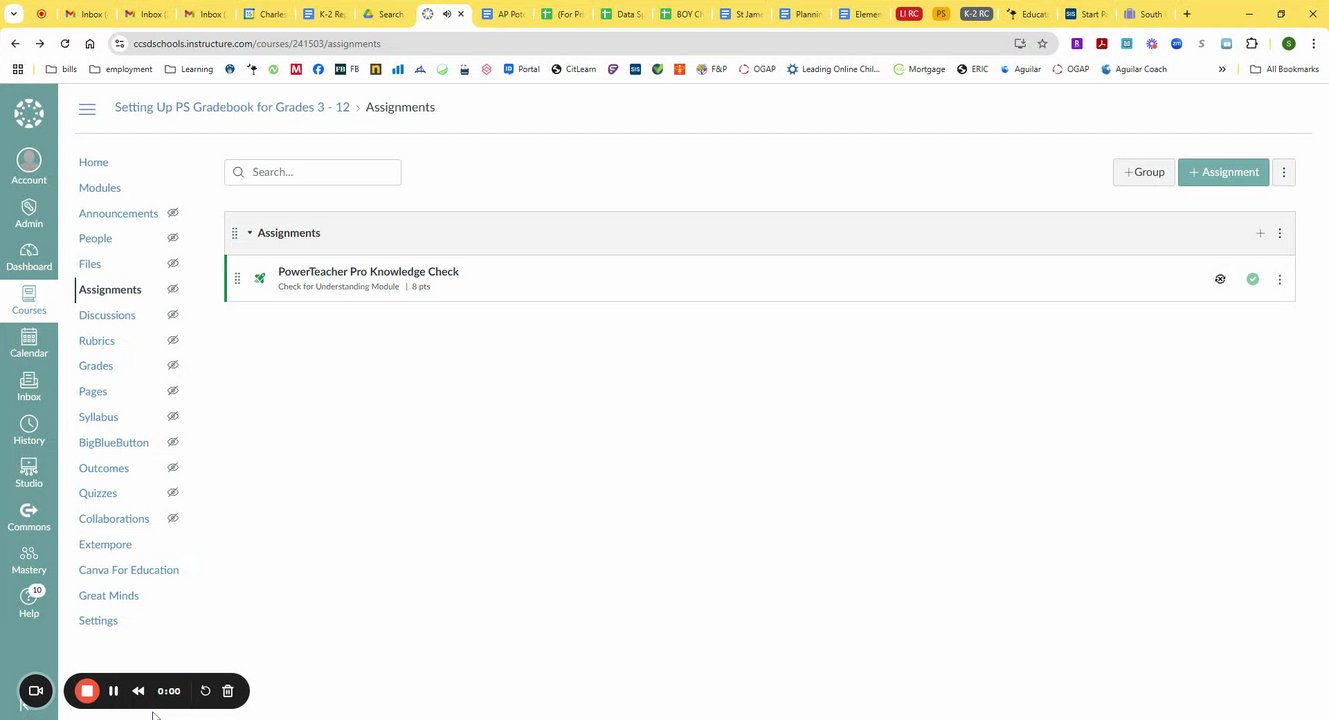The image size is (1329, 720).
Task: Click the hidden eye icon beside Grades
Action: (x=173, y=366)
